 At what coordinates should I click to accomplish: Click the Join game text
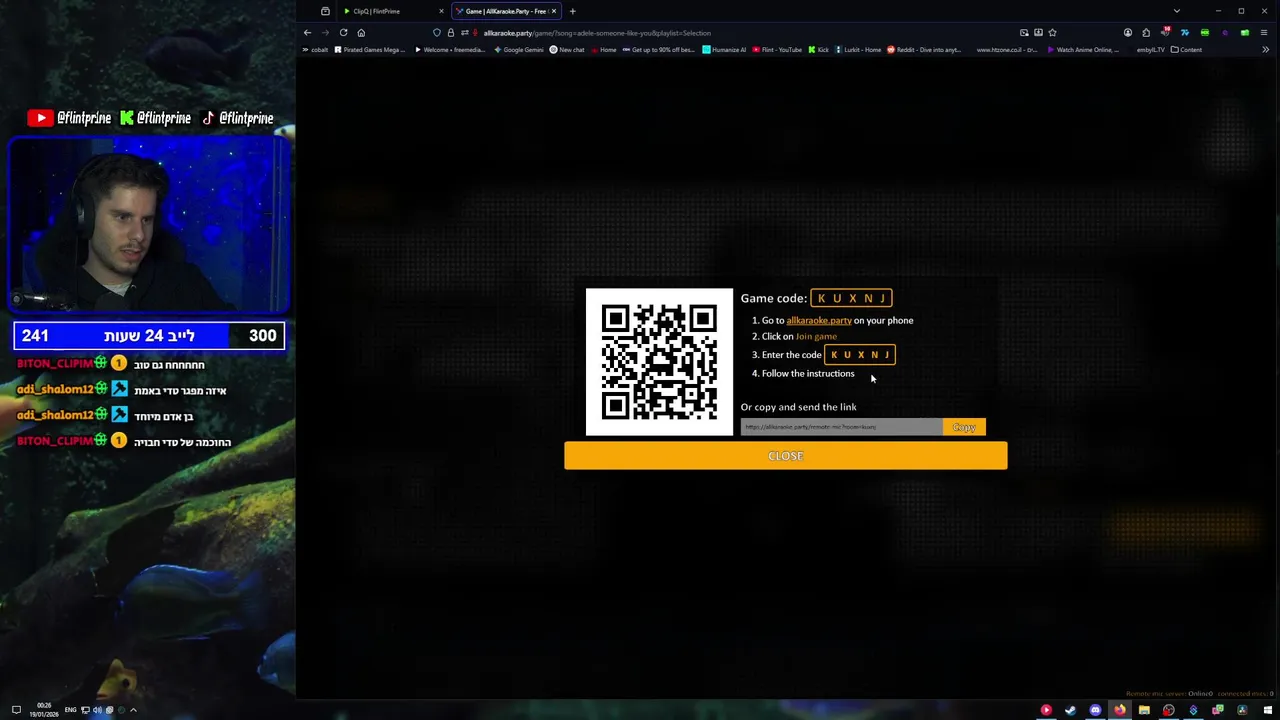pos(816,336)
